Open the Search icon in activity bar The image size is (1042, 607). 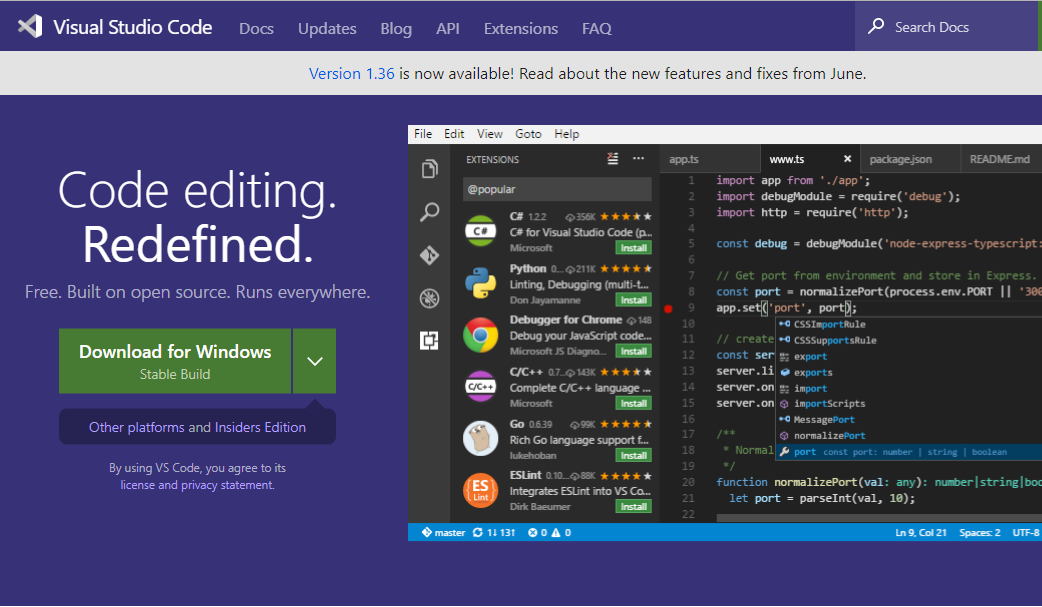pyautogui.click(x=429, y=212)
